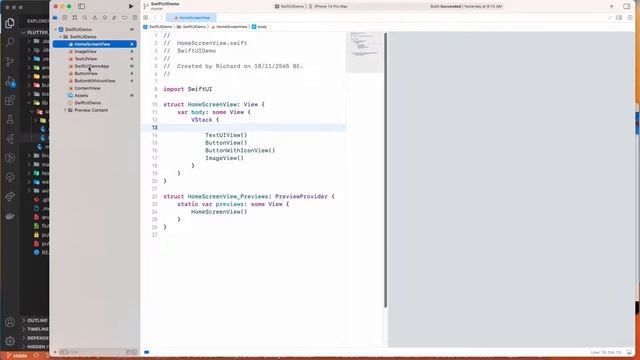Open the editor options lines menu
This screenshot has height=360, width=640.
630,18
